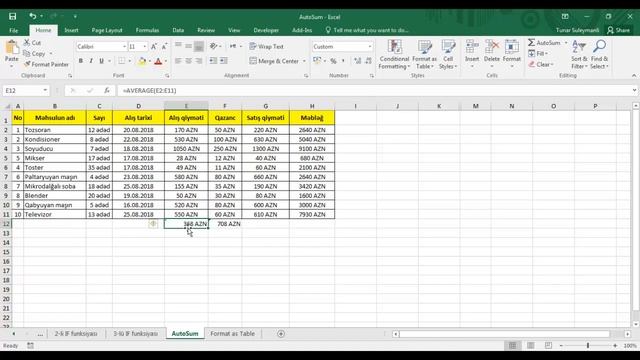Click the Share button
This screenshot has width=640, height=360.
pyautogui.click(x=618, y=30)
